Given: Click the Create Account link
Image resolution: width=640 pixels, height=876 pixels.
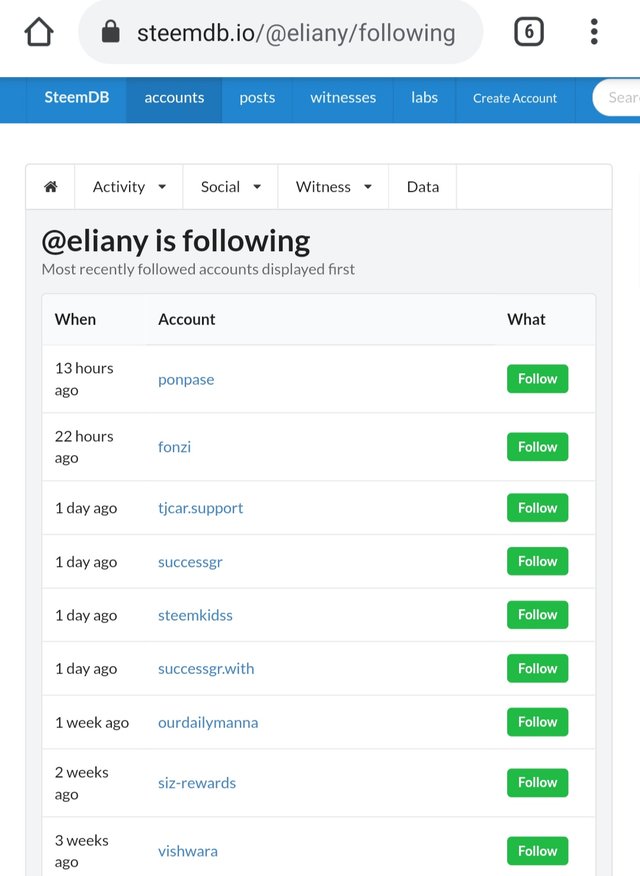Looking at the screenshot, I should point(515,98).
